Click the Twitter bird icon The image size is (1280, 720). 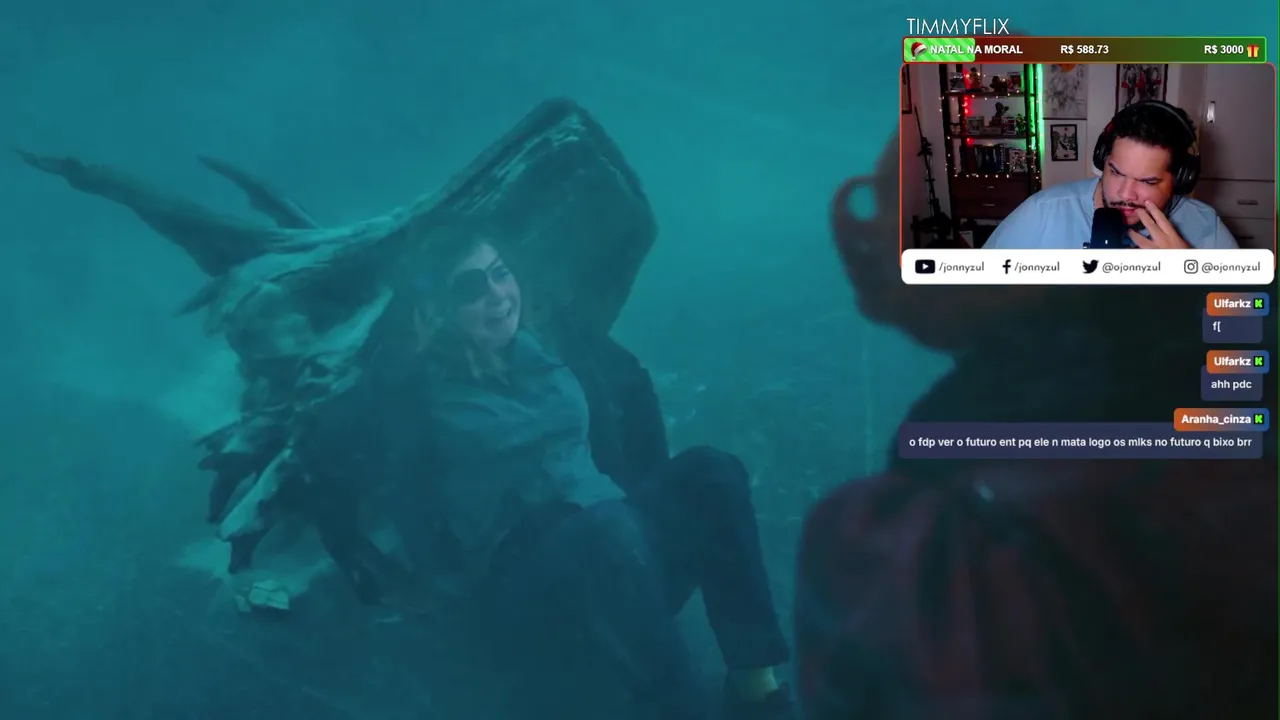point(1090,267)
